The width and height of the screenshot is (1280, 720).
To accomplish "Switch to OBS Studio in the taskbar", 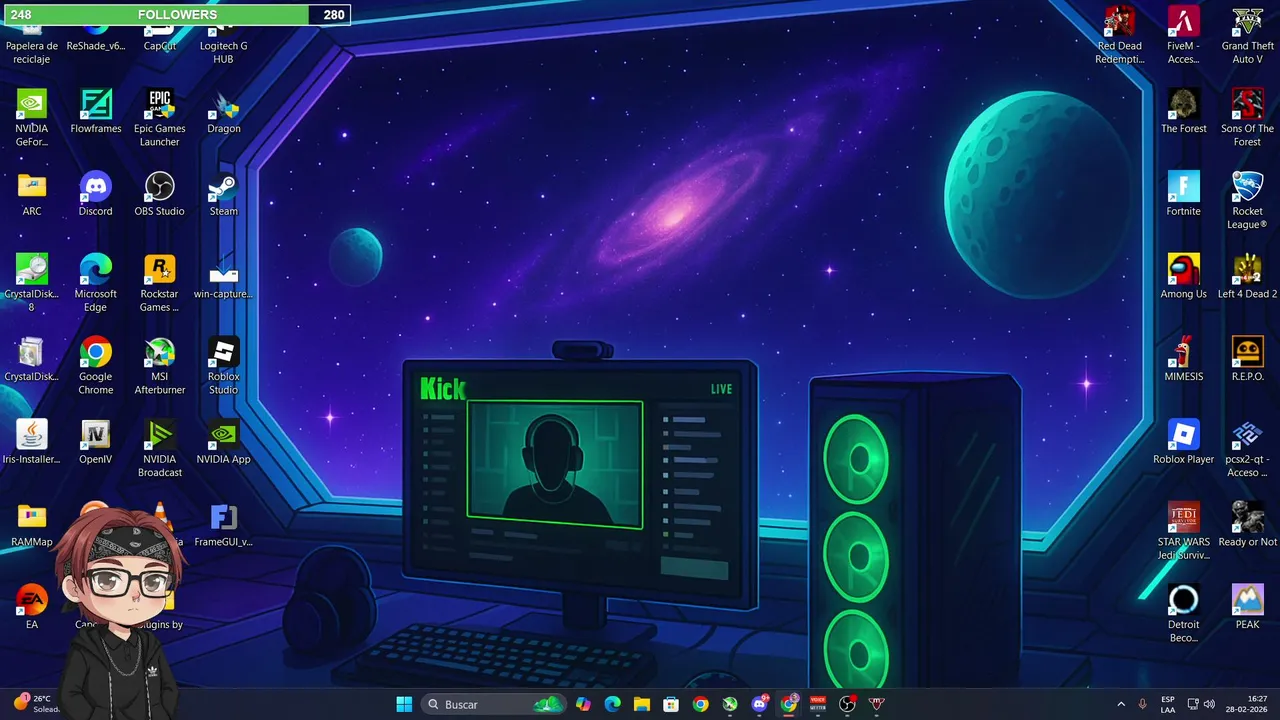I will 847,704.
